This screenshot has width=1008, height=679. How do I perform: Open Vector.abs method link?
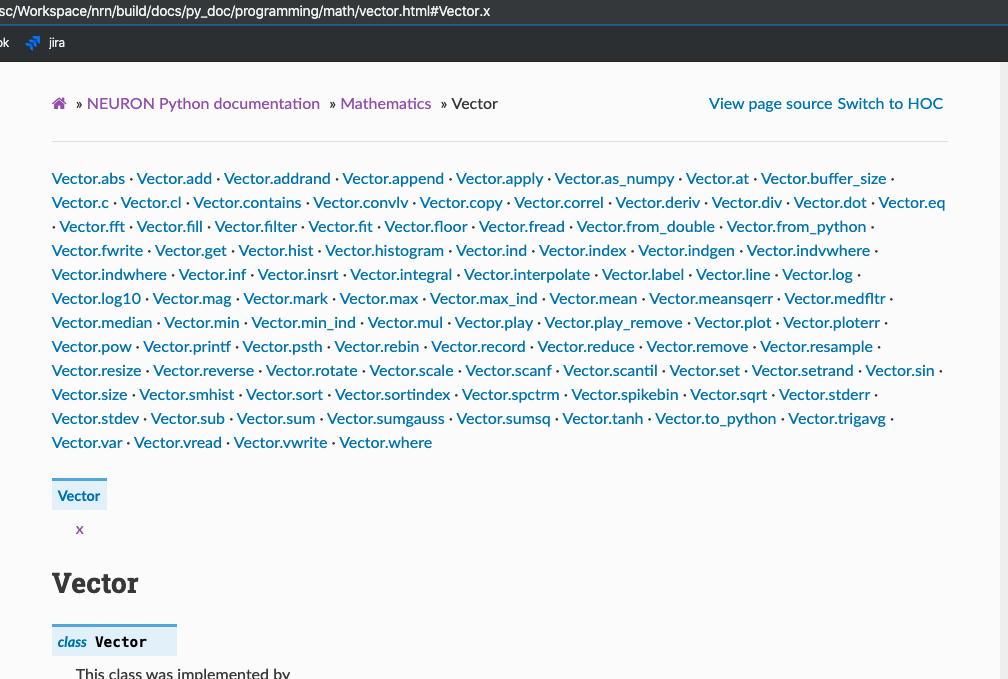(x=89, y=179)
